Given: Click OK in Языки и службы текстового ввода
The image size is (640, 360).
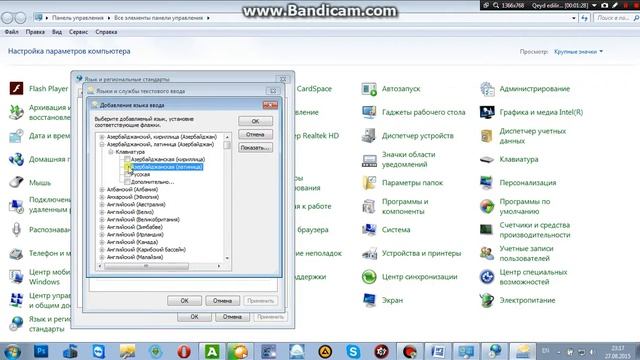Looking at the screenshot, I should tap(184, 301).
